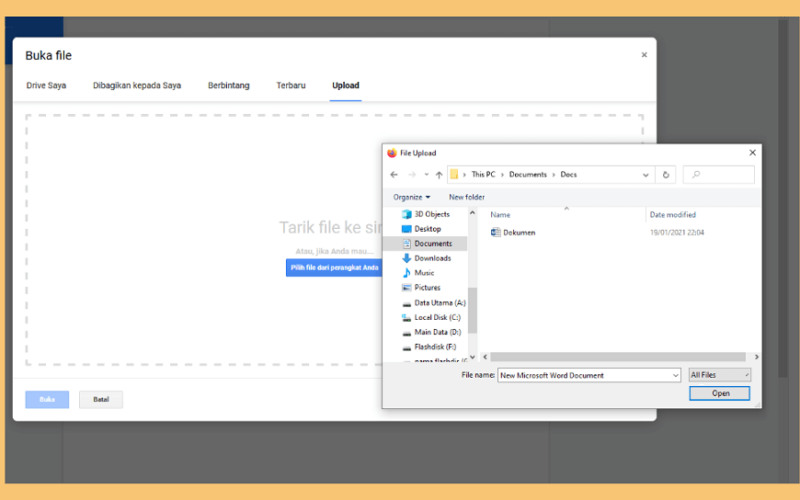Close the Buka file dialog

tap(644, 55)
